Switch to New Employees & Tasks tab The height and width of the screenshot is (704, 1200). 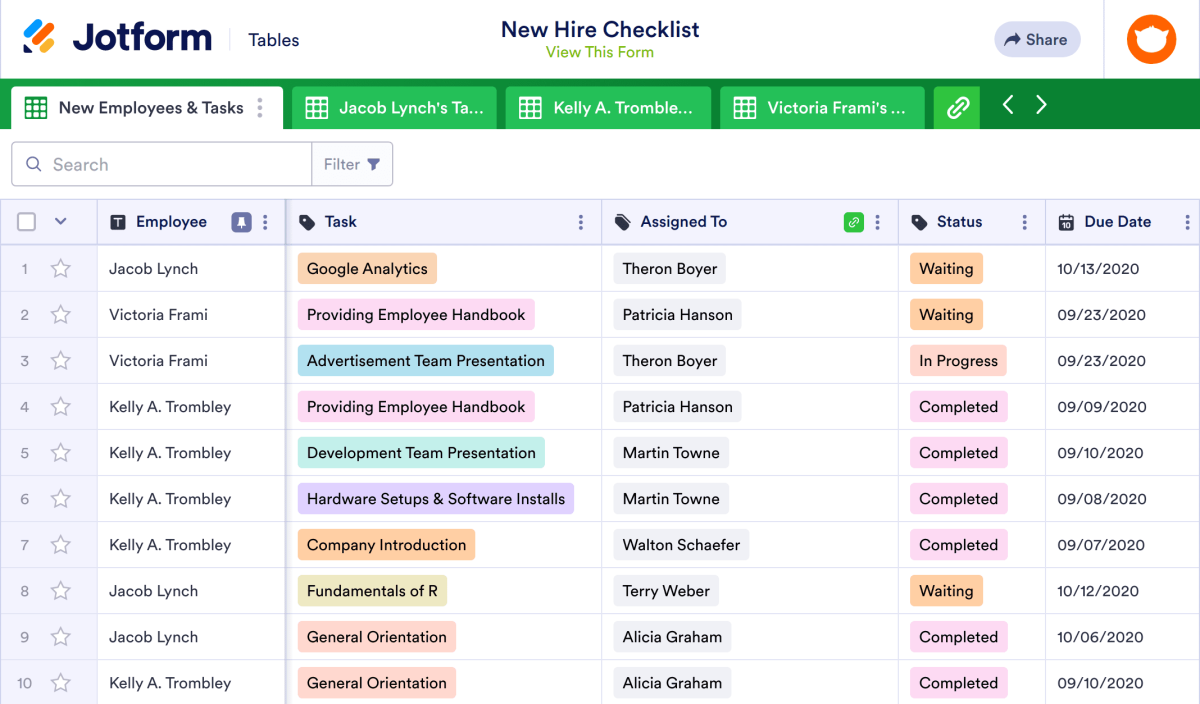click(147, 108)
